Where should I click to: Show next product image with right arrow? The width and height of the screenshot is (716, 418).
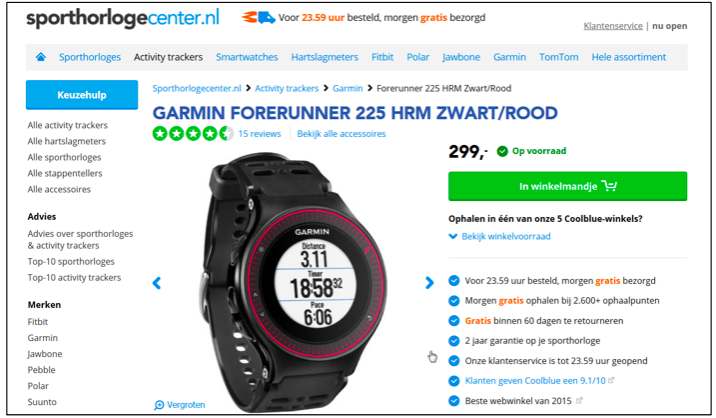point(429,283)
